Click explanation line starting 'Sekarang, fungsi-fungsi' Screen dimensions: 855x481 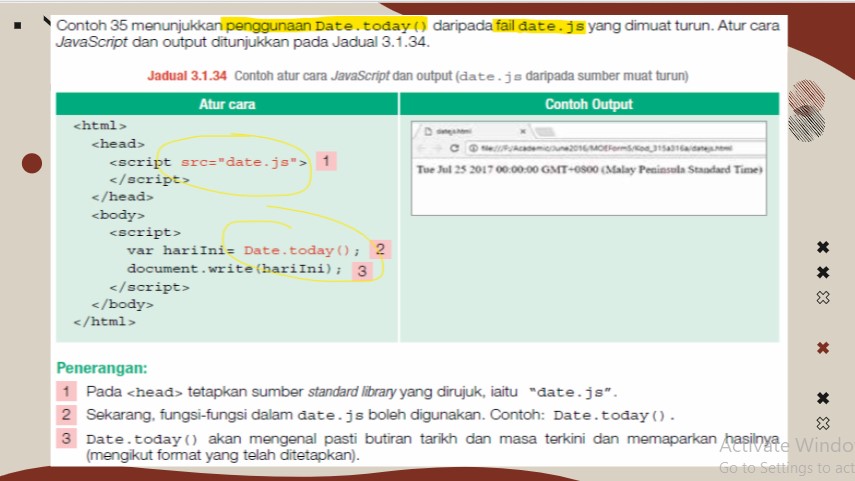[380, 415]
